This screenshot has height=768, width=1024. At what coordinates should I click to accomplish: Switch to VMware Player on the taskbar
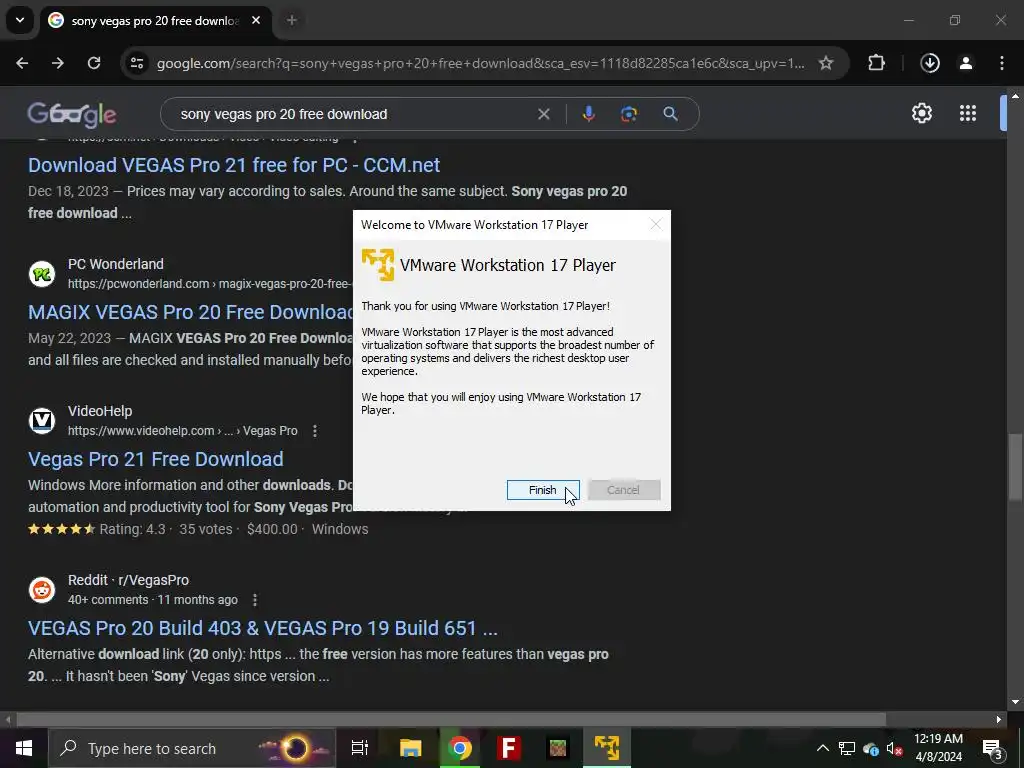point(607,748)
